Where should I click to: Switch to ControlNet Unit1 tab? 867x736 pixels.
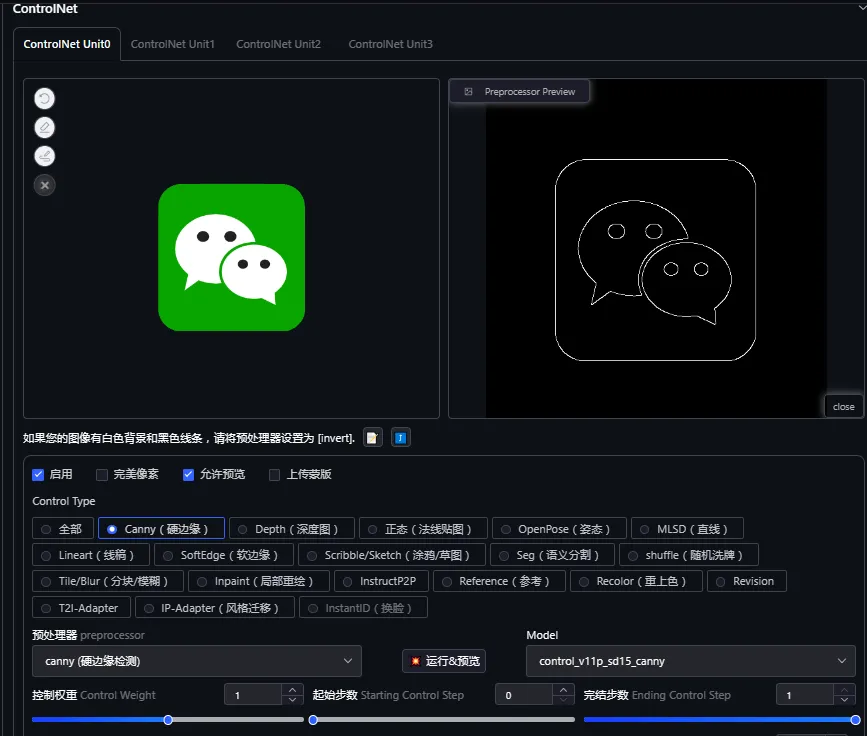tap(172, 44)
